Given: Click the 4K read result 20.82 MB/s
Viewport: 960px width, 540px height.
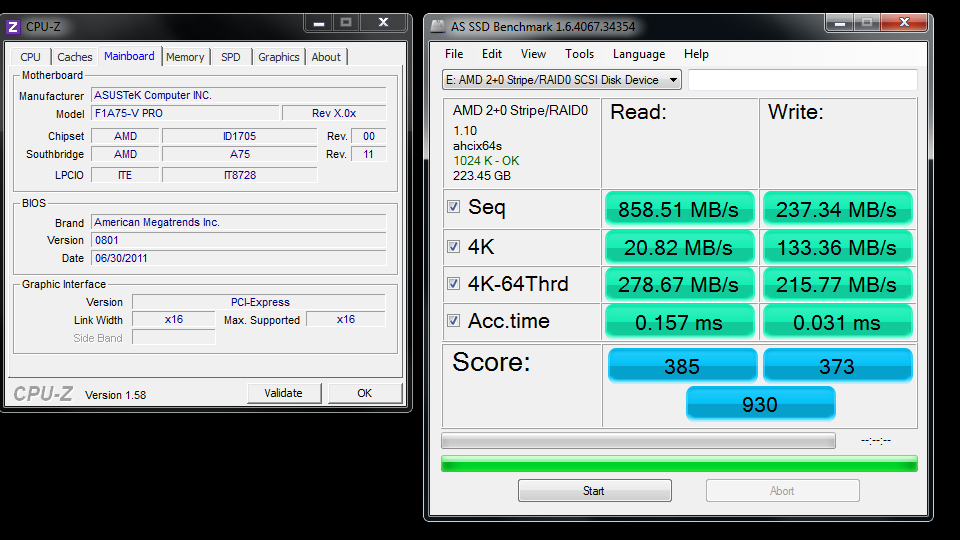Looking at the screenshot, I should pyautogui.click(x=679, y=247).
